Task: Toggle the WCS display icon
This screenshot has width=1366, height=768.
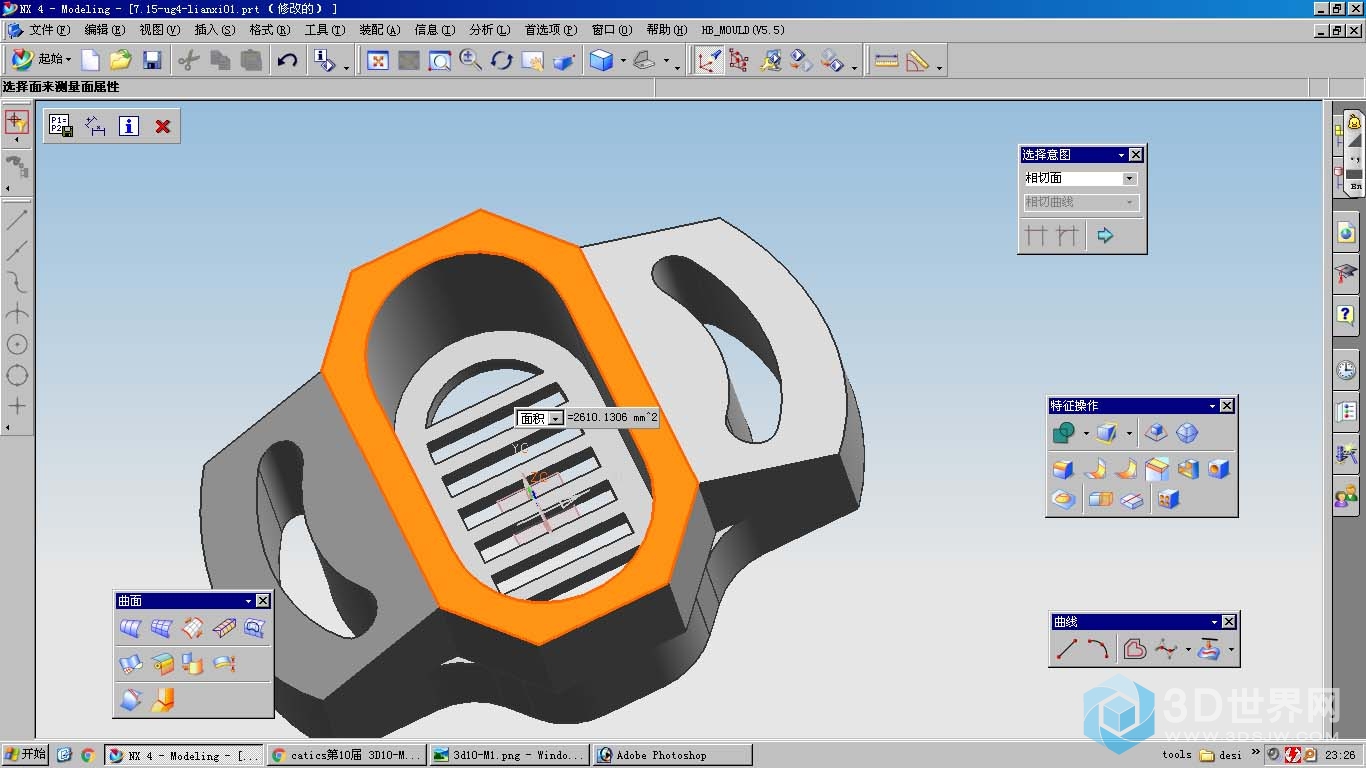Action: [709, 61]
